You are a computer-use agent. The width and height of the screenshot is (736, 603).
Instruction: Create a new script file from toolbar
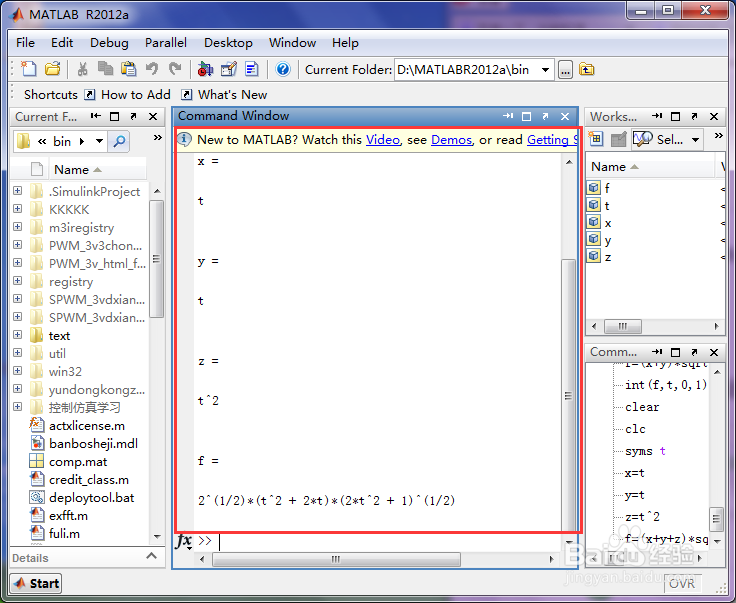29,69
